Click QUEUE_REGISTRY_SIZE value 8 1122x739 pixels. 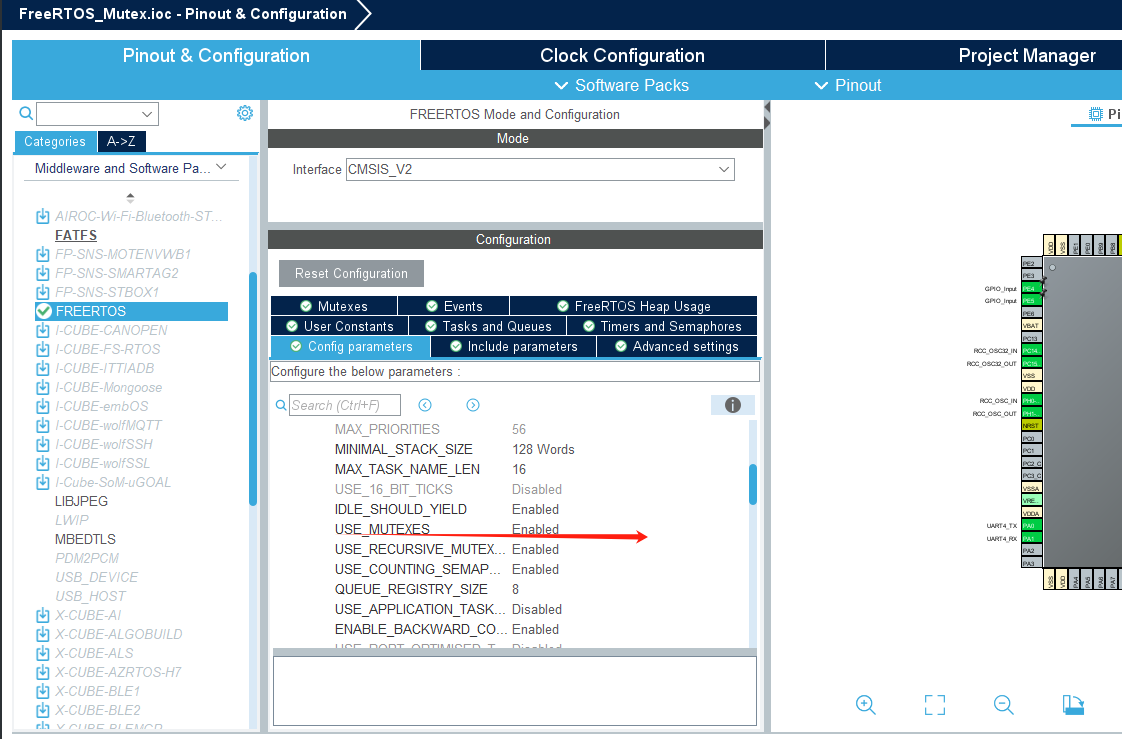point(515,589)
